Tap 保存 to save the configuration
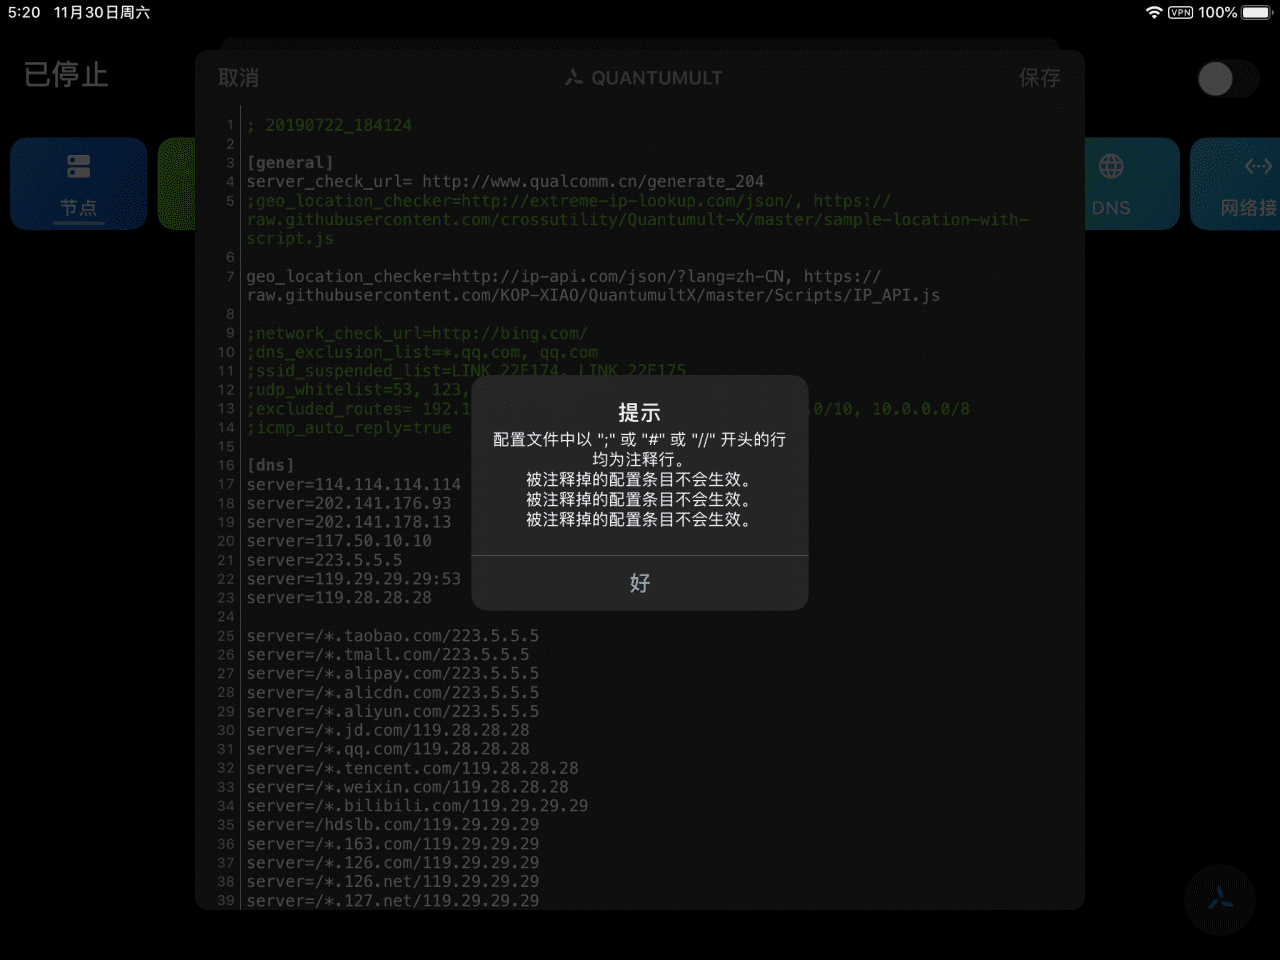This screenshot has height=960, width=1280. 1040,77
